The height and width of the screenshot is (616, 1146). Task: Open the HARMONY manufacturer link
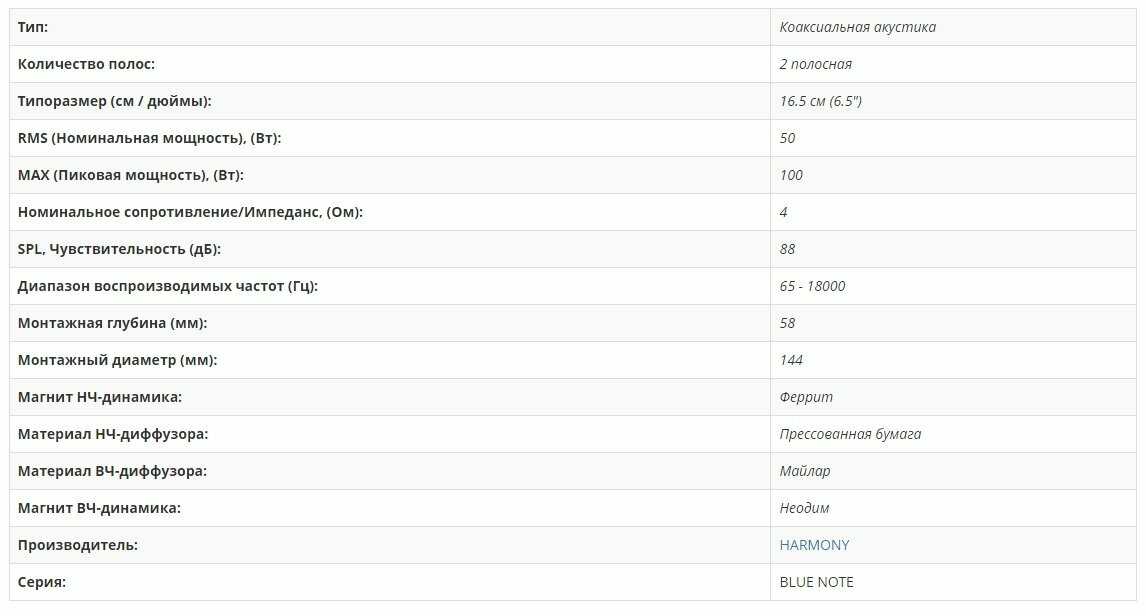(x=814, y=545)
